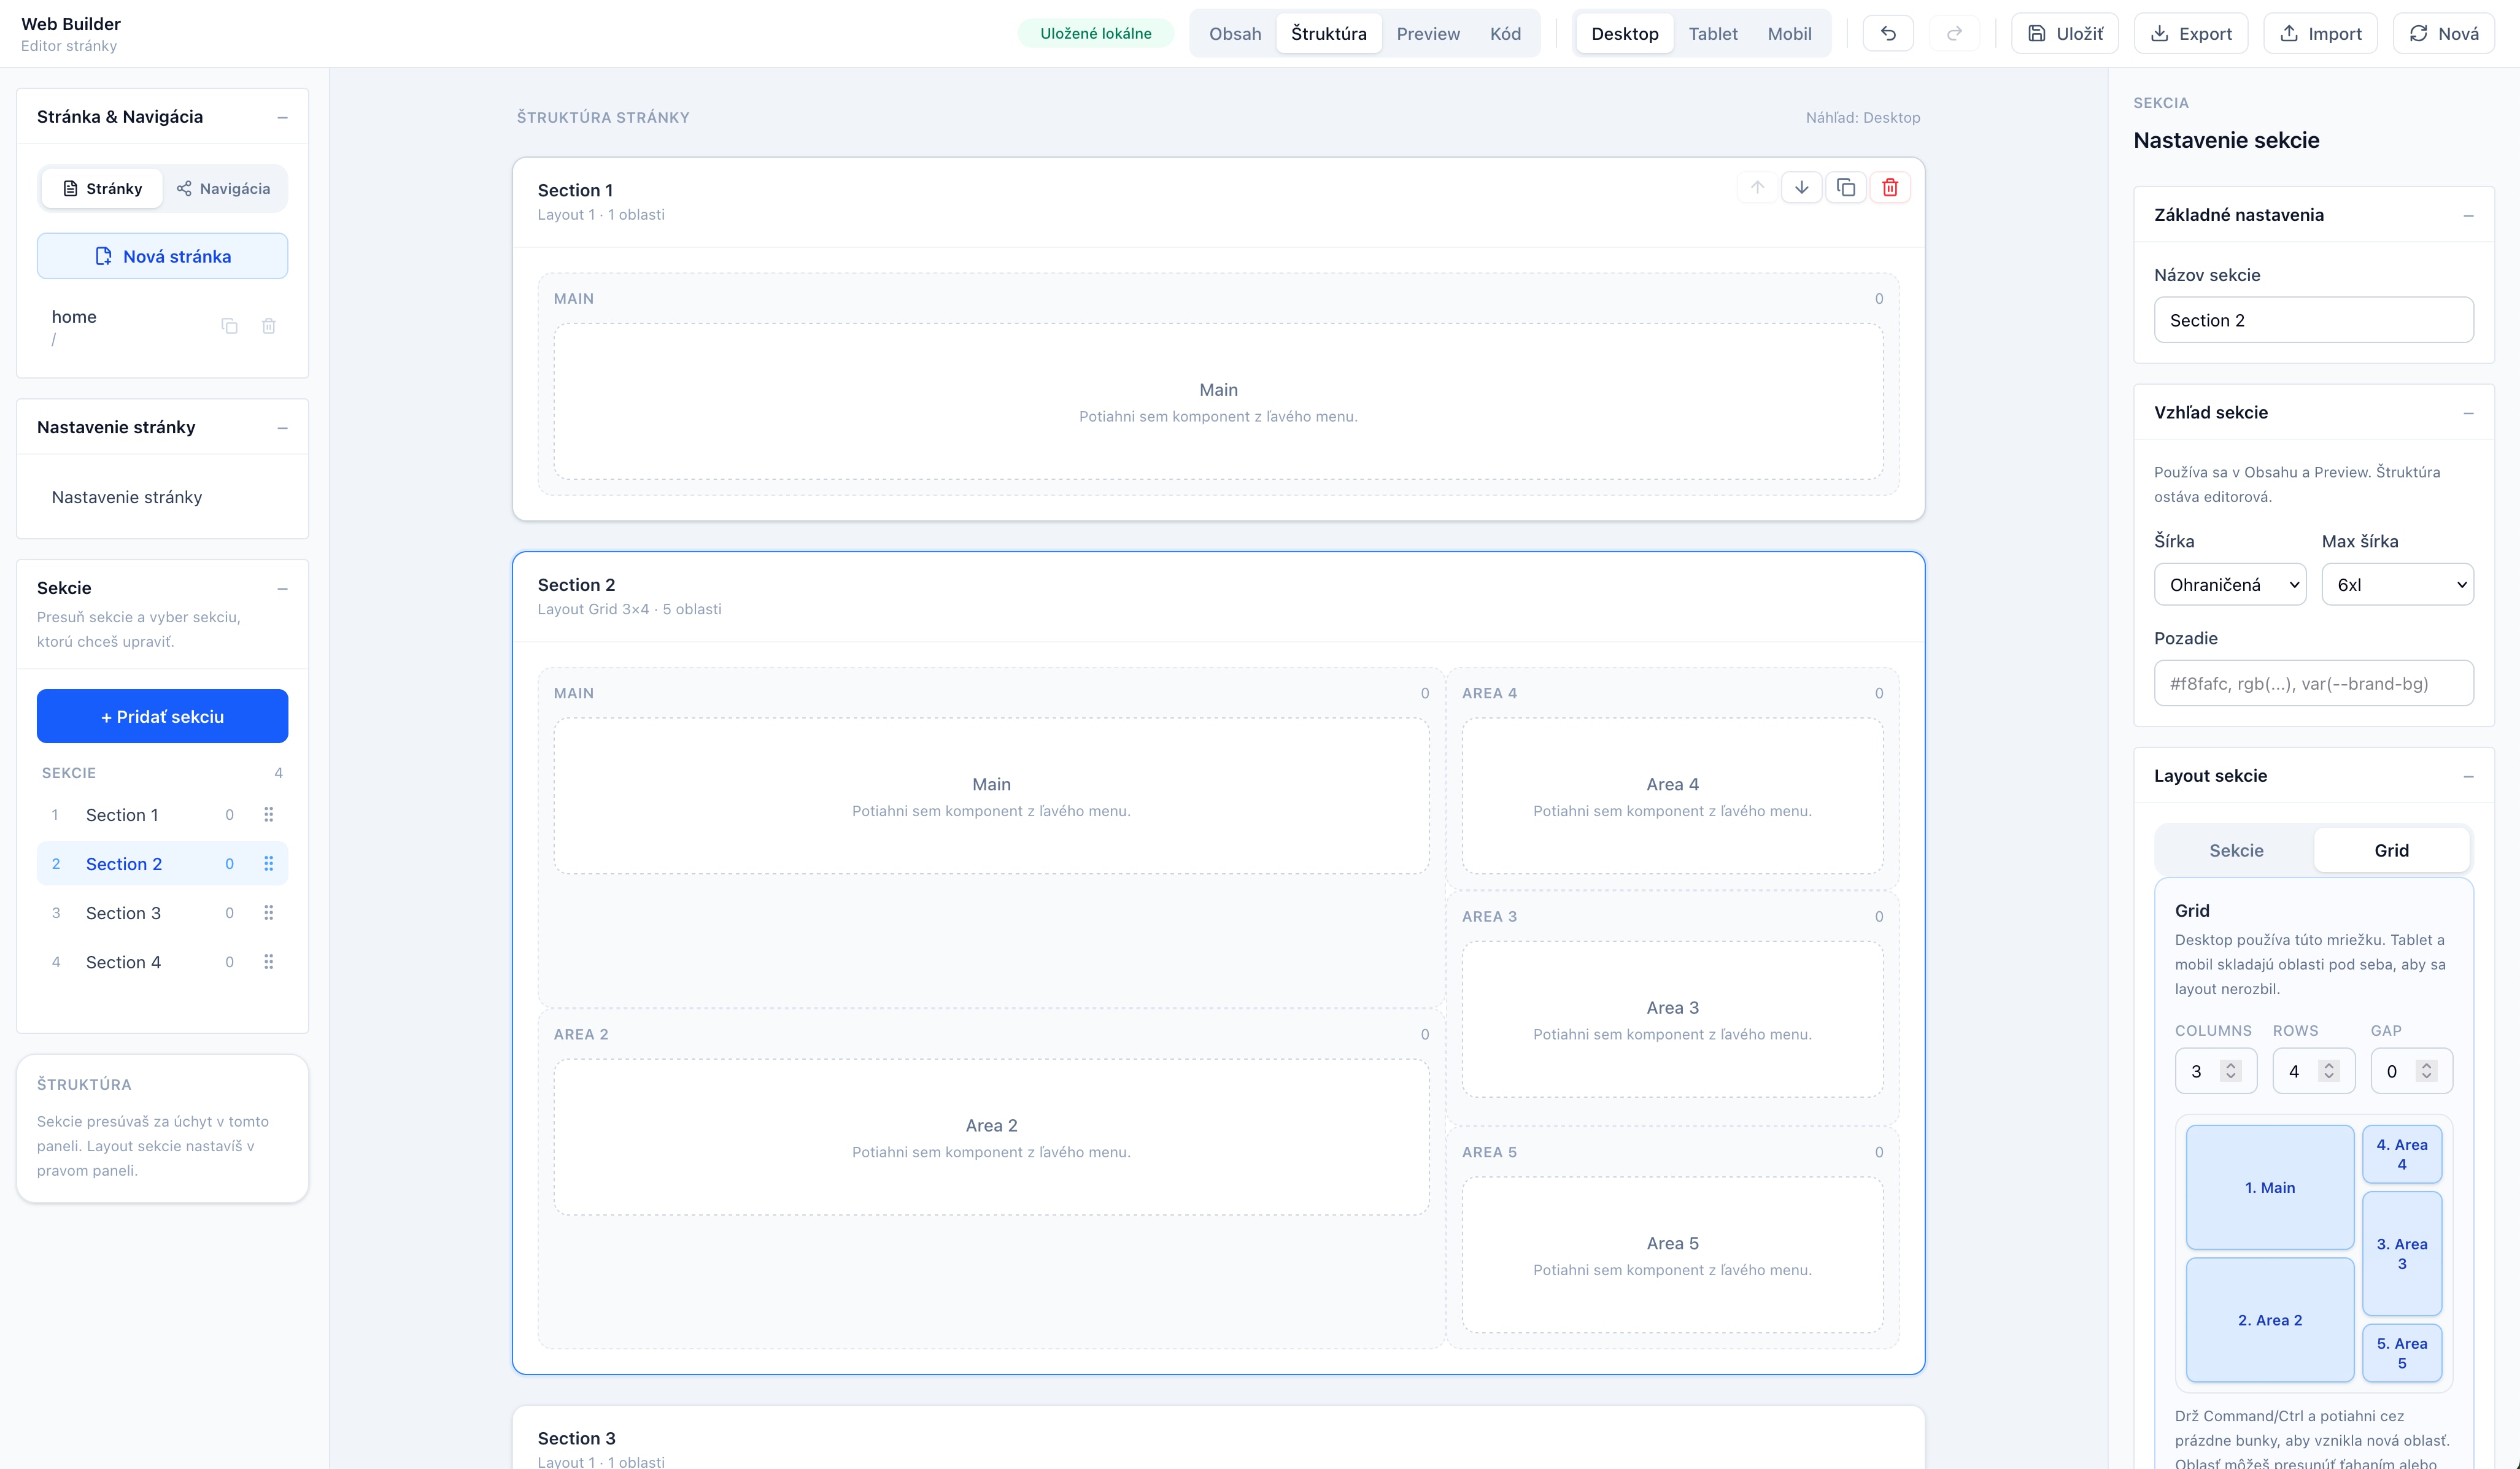The width and height of the screenshot is (2520, 1469).
Task: Move Section 1 down with arrow icon
Action: [x=1801, y=187]
